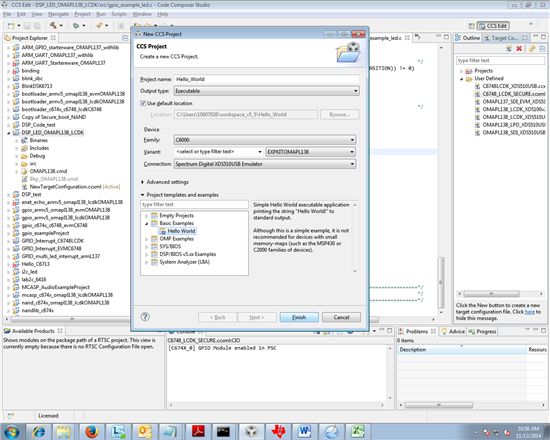Click the Windows Start button
Screen dimensions: 550x440
tap(11, 432)
